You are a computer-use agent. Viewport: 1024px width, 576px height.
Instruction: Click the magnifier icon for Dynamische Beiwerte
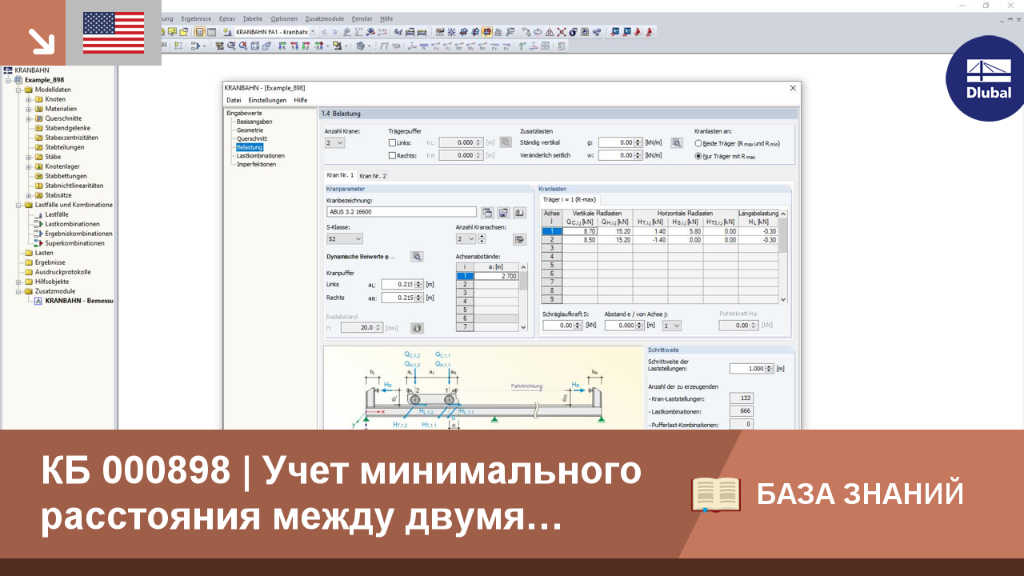click(417, 257)
